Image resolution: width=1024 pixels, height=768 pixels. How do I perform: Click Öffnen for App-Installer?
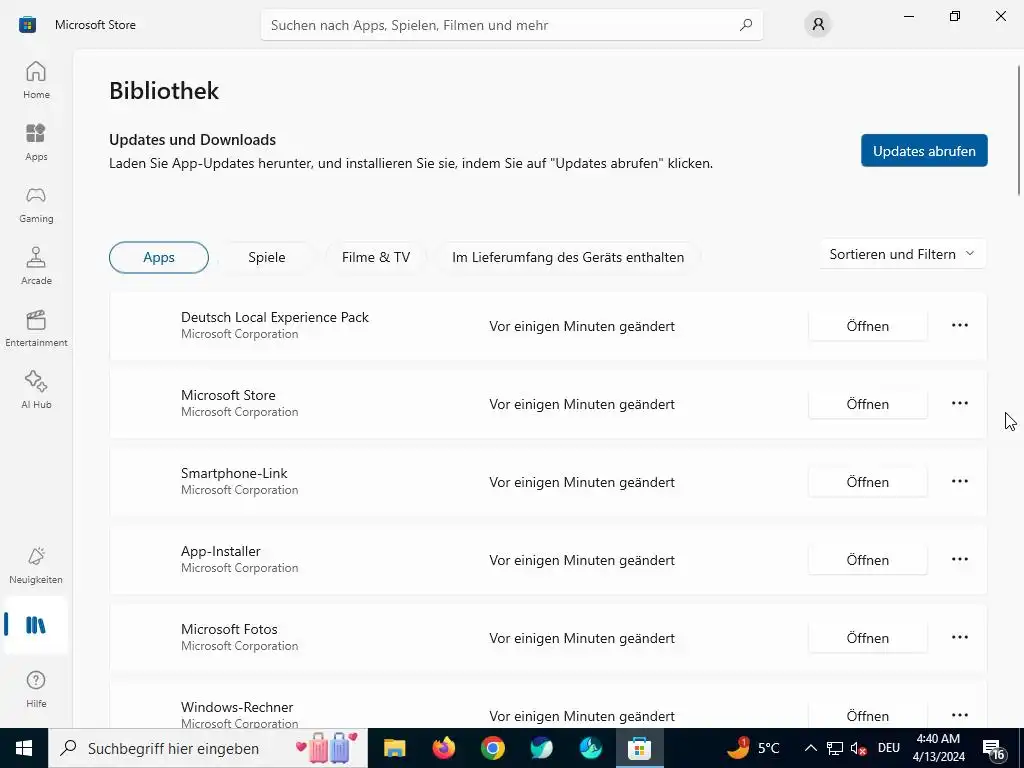click(x=868, y=560)
